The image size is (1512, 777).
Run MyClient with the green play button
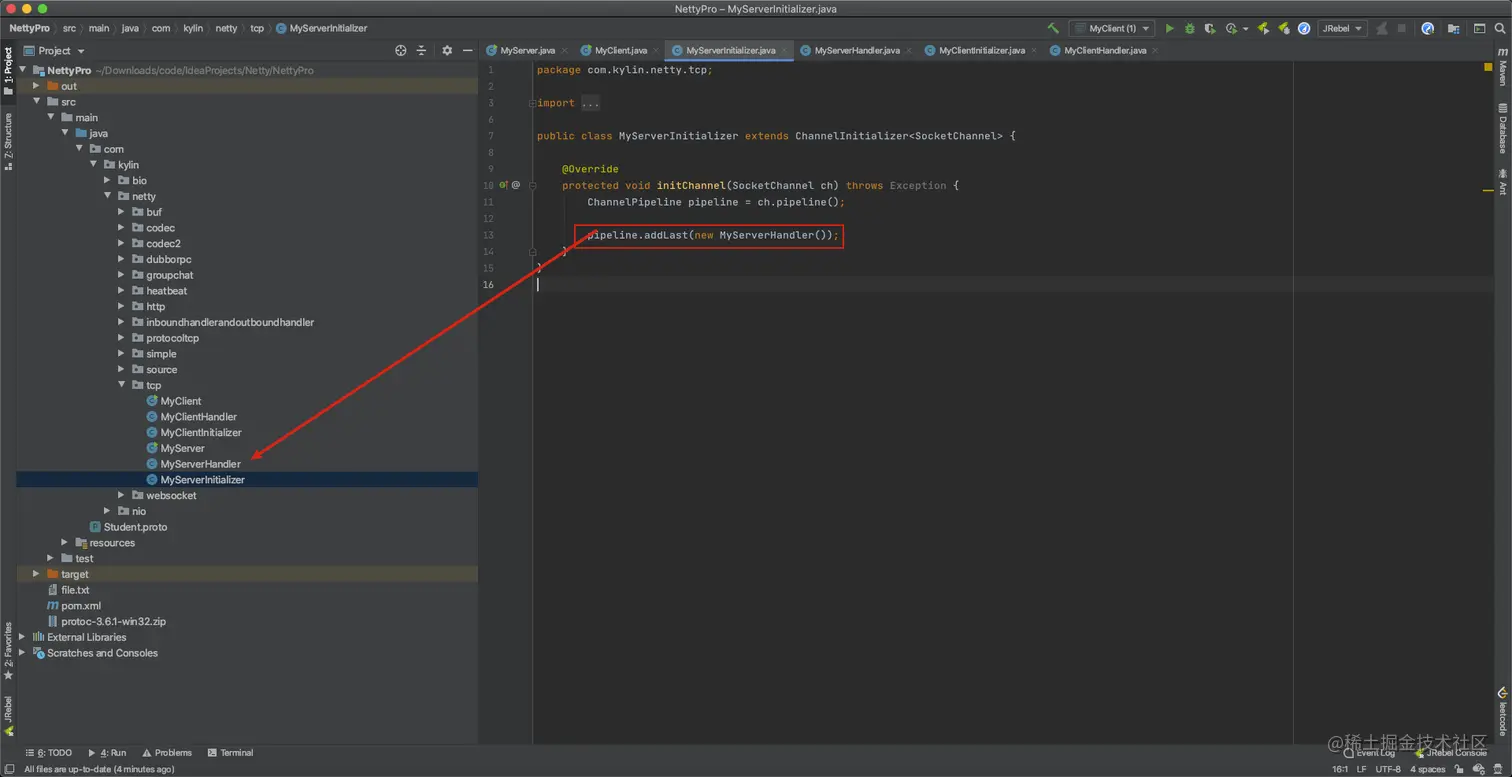coord(1170,29)
